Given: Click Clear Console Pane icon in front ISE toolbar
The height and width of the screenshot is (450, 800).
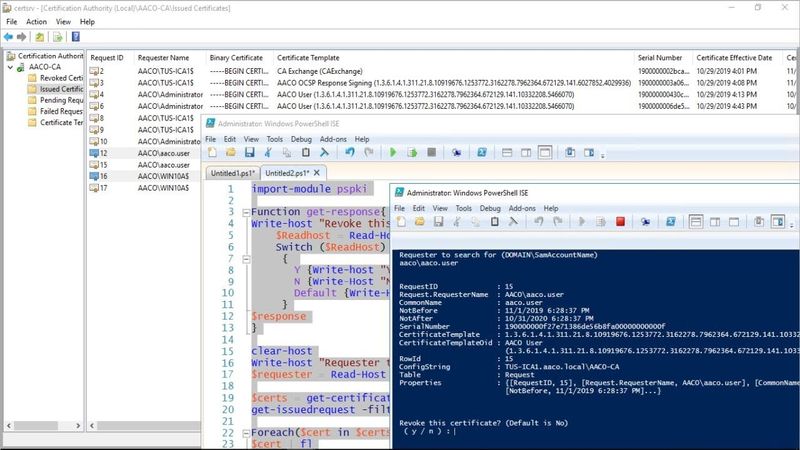Looking at the screenshot, I should (513, 221).
